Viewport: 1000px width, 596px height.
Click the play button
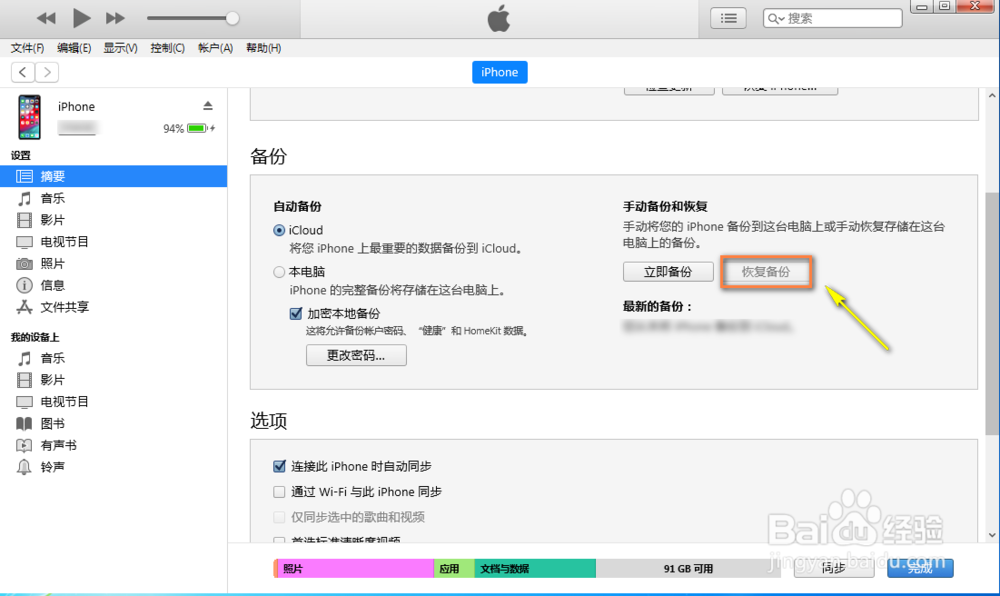pos(81,18)
